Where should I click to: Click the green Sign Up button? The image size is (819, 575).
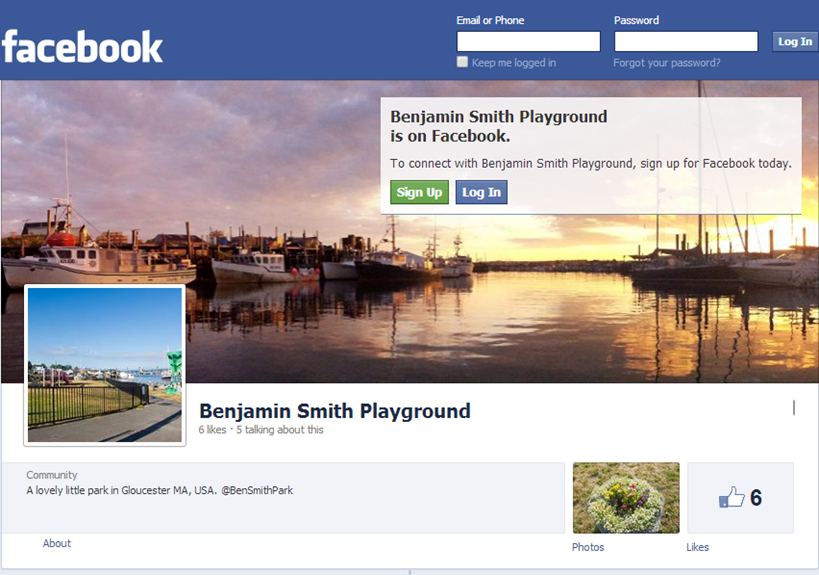point(419,192)
